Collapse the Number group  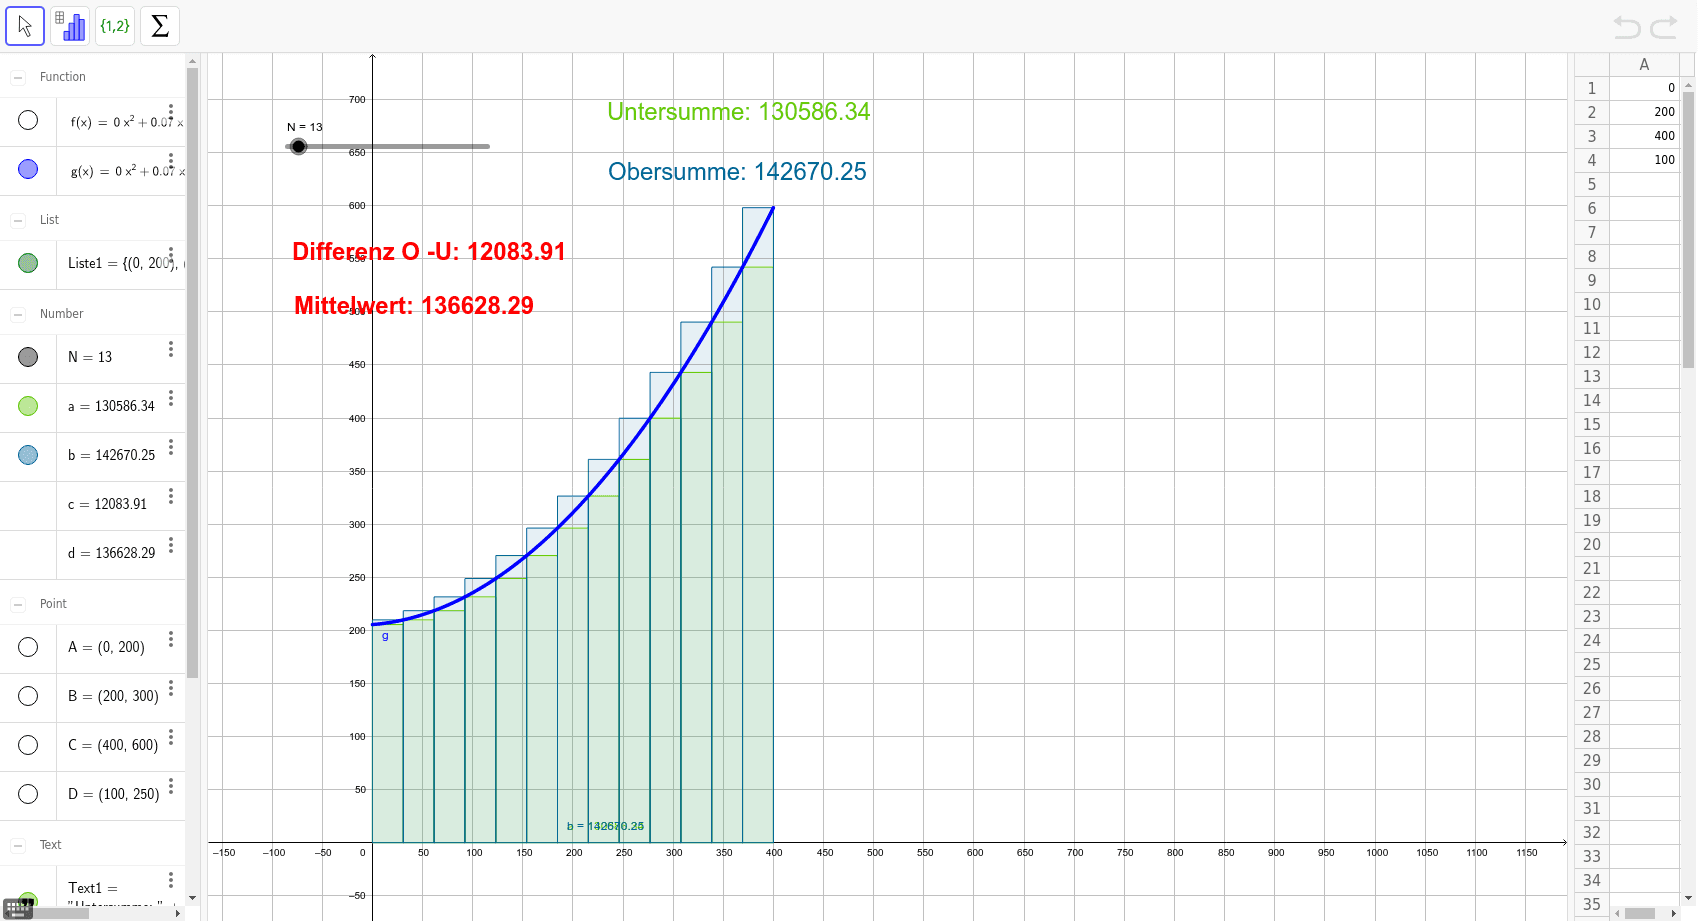pyautogui.click(x=18, y=314)
